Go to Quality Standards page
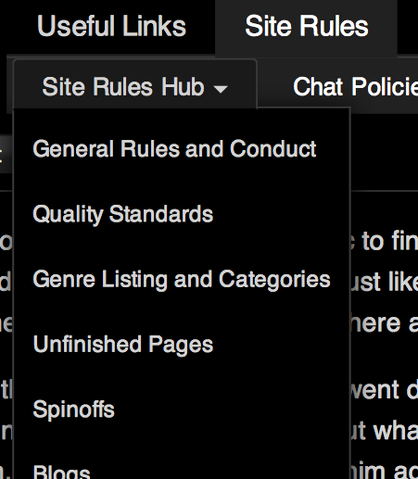This screenshot has height=479, width=418. pos(123,214)
